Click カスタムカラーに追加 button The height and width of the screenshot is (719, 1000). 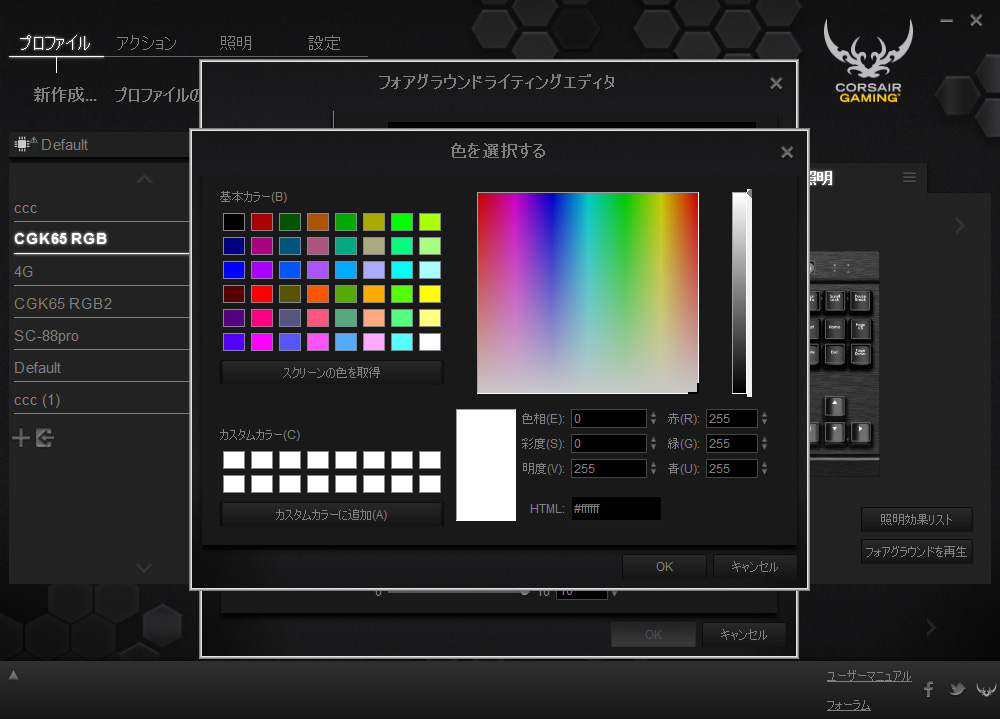[332, 515]
